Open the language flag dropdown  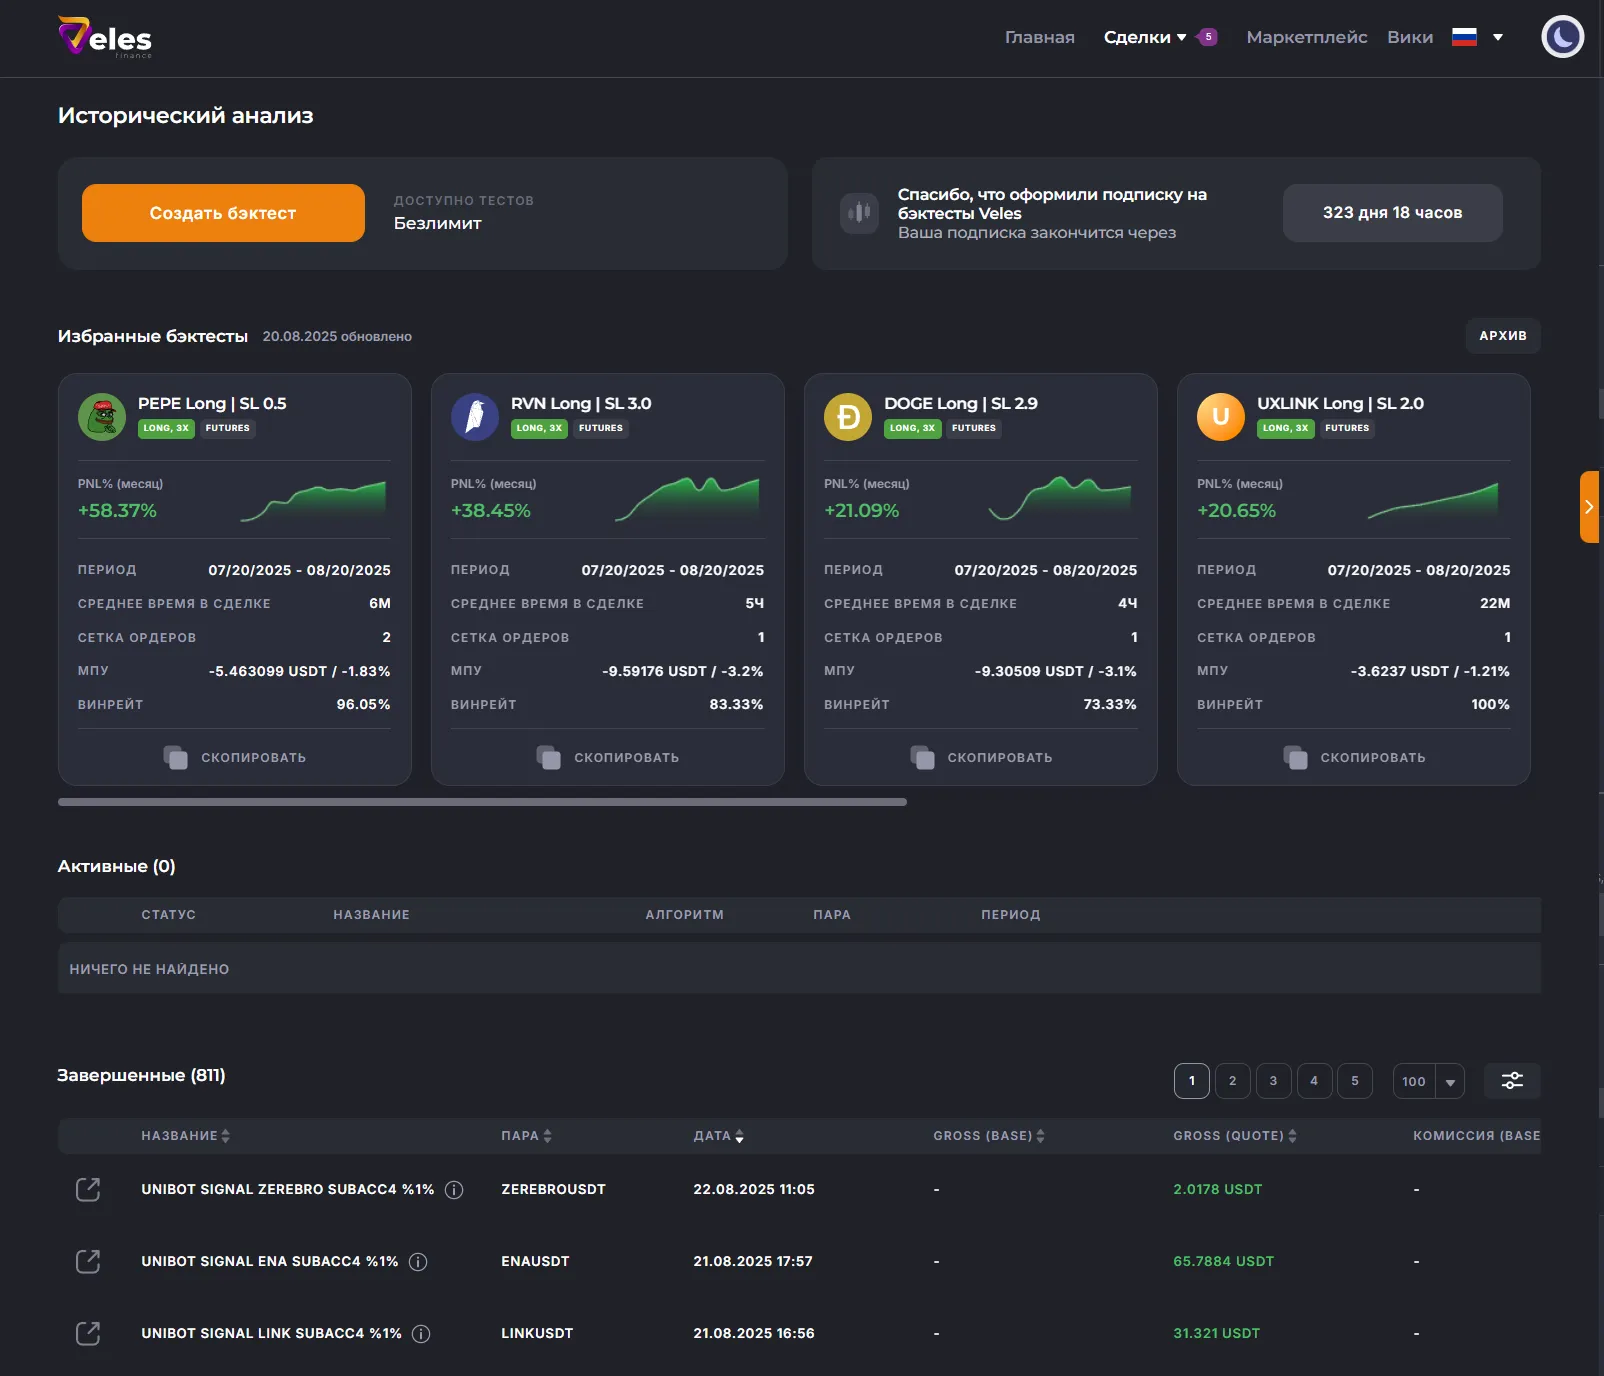coord(1477,38)
